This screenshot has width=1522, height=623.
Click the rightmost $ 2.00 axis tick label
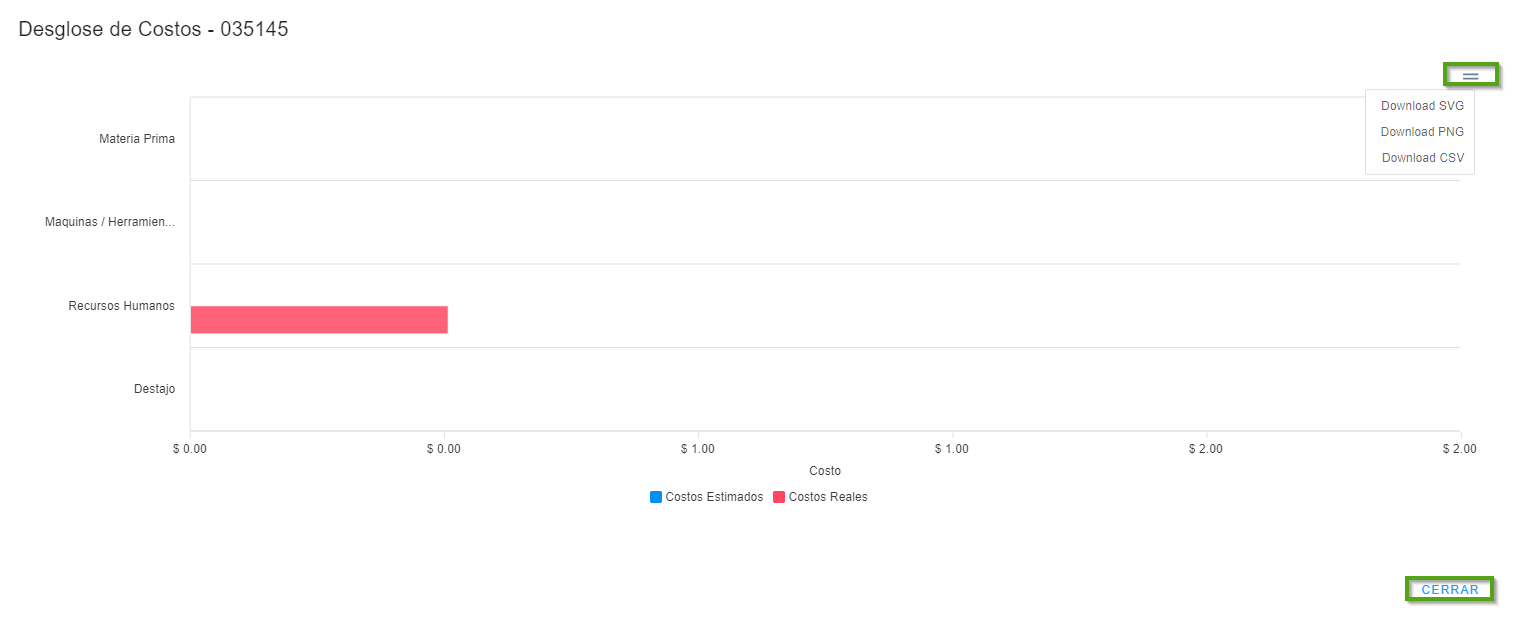pyautogui.click(x=1459, y=450)
